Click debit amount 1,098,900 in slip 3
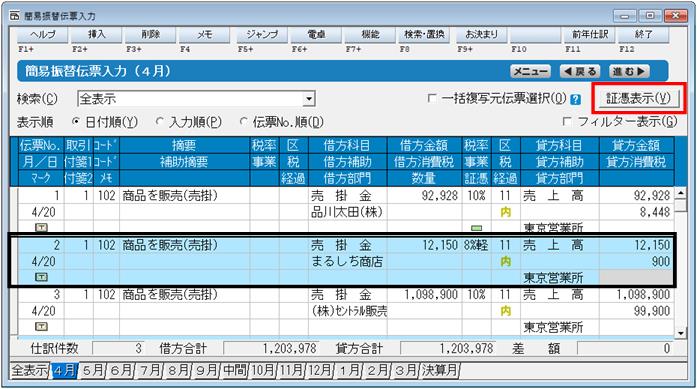697x389 pixels. pyautogui.click(x=425, y=294)
